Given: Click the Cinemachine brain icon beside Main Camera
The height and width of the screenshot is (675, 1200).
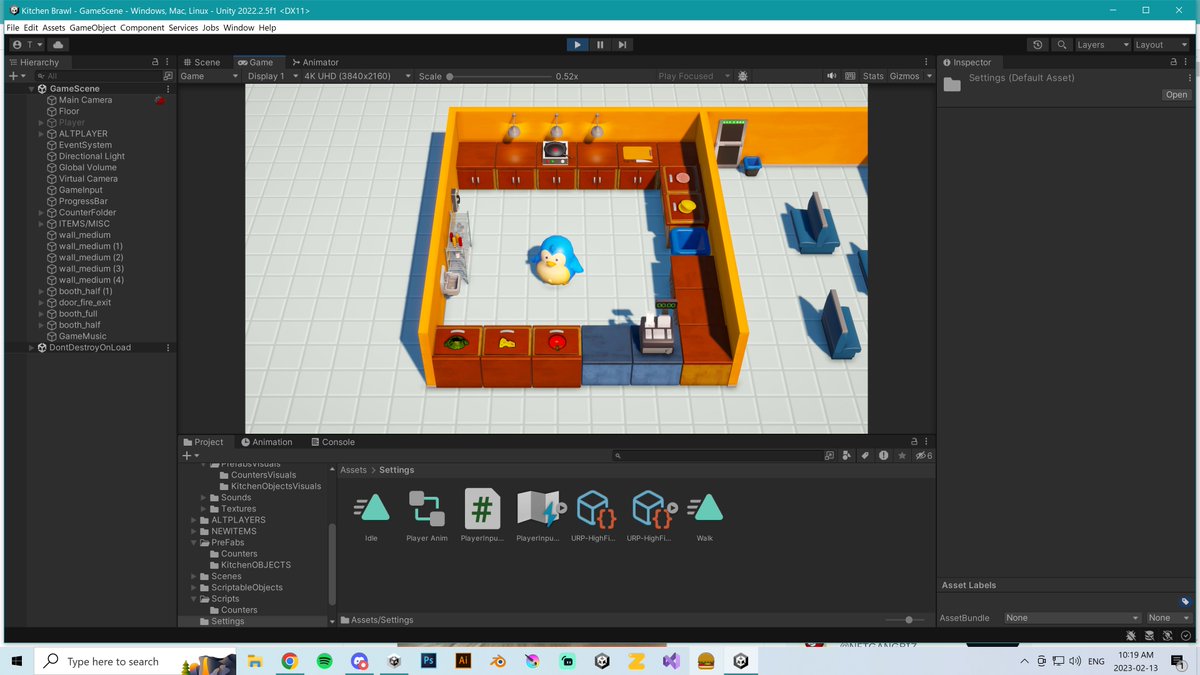Looking at the screenshot, I should [x=159, y=100].
